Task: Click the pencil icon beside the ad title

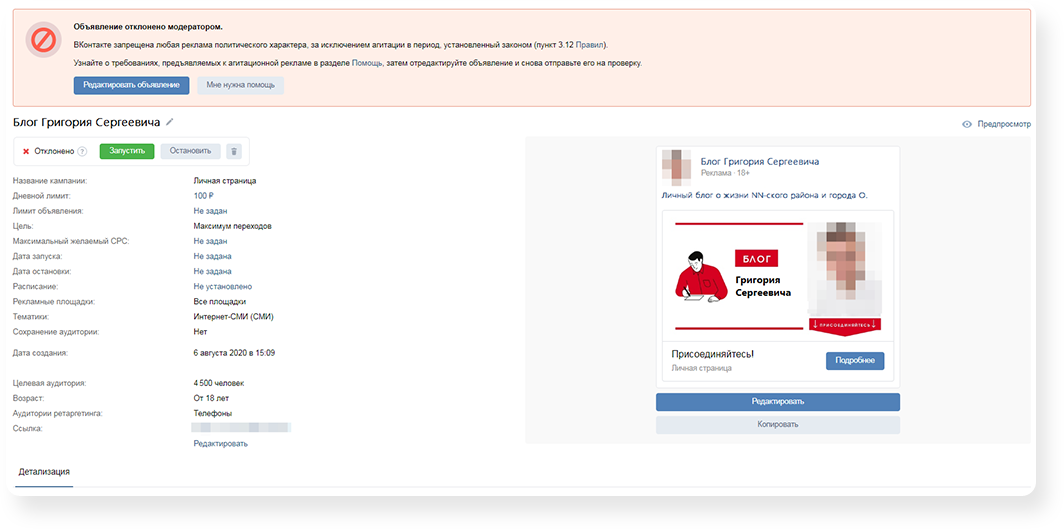Action: click(170, 122)
